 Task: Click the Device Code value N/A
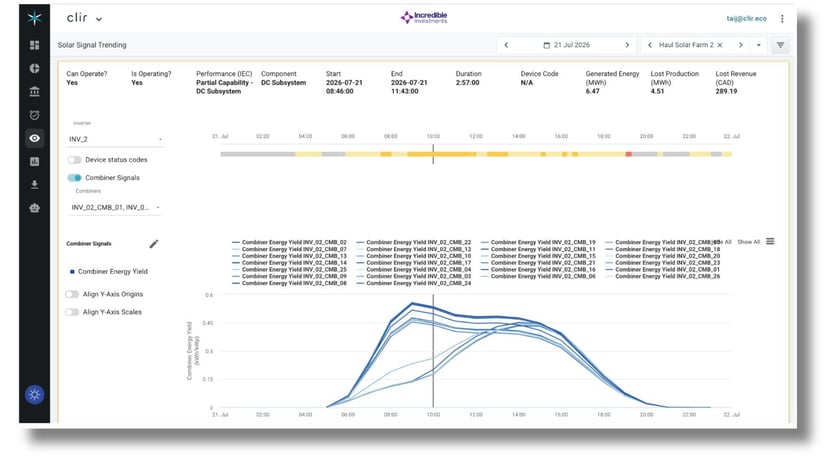527,83
